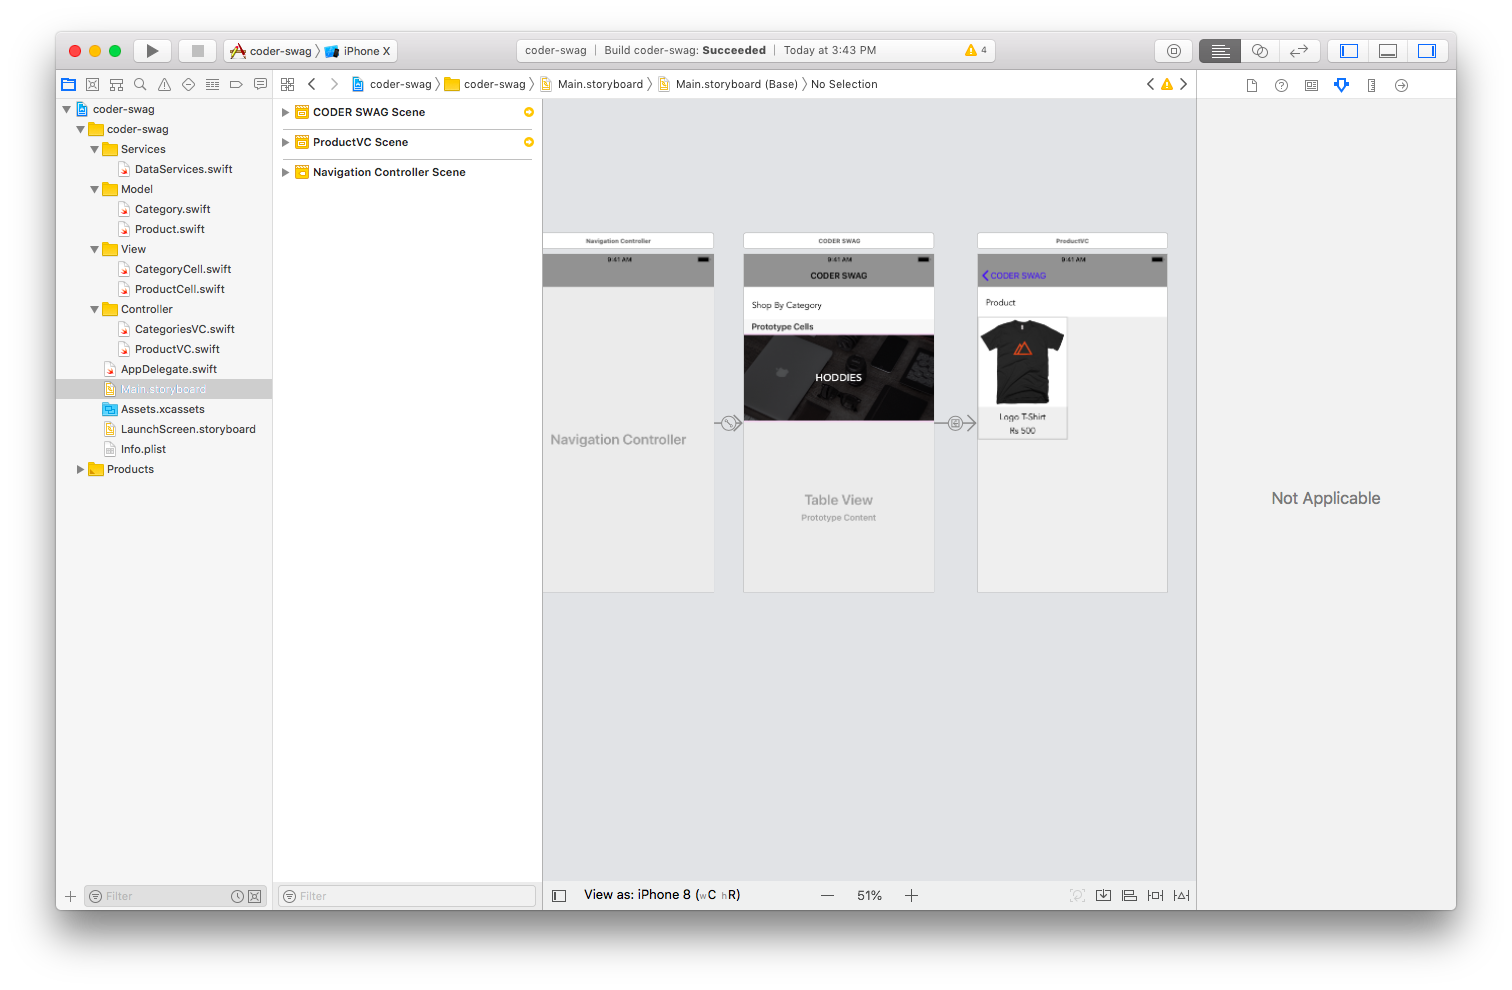Open the Find navigator
The width and height of the screenshot is (1512, 990).
click(x=140, y=84)
